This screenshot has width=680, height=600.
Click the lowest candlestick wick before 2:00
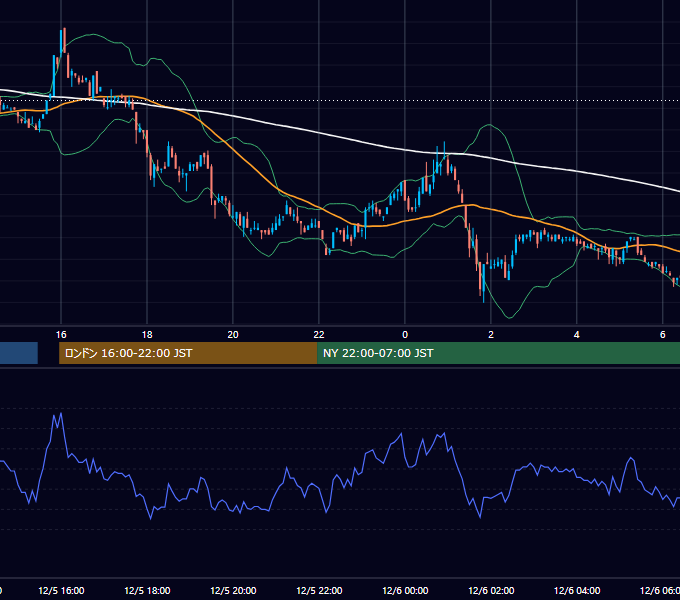click(x=484, y=299)
